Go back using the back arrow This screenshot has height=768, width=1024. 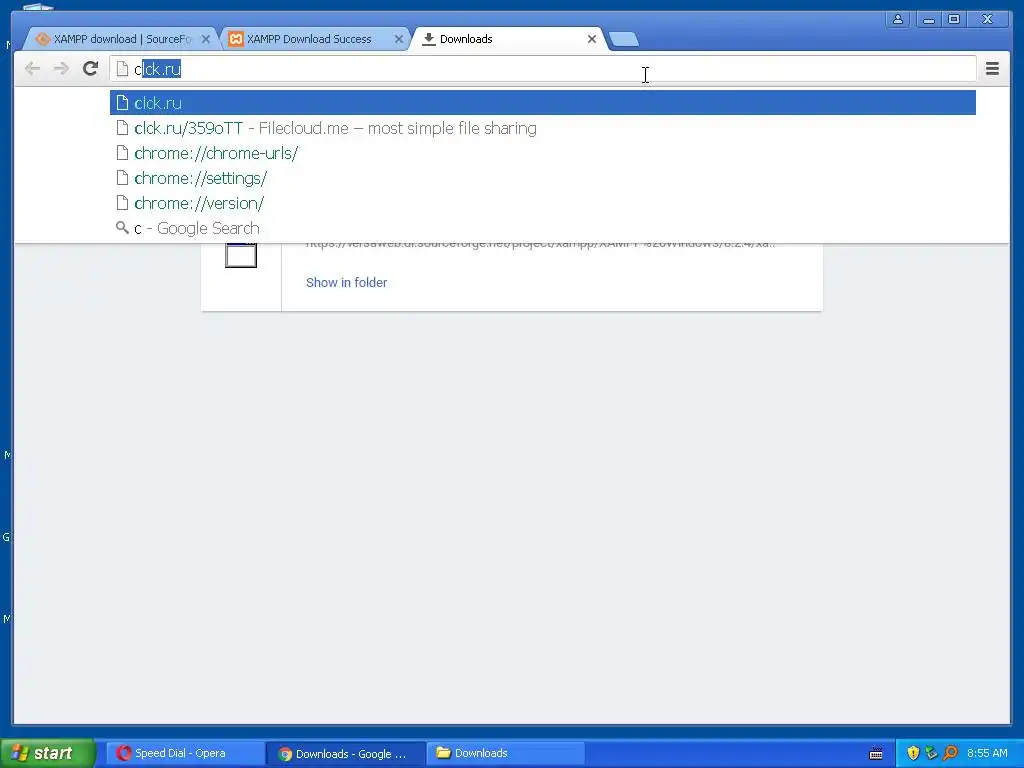32,68
